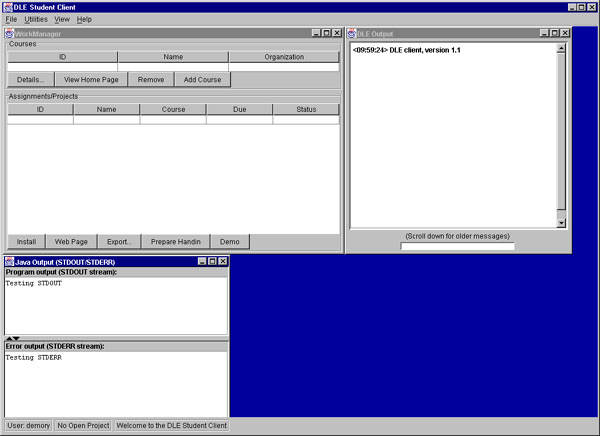The height and width of the screenshot is (436, 600).
Task: Click the DLE client version 1.1 message
Action: tap(406, 50)
